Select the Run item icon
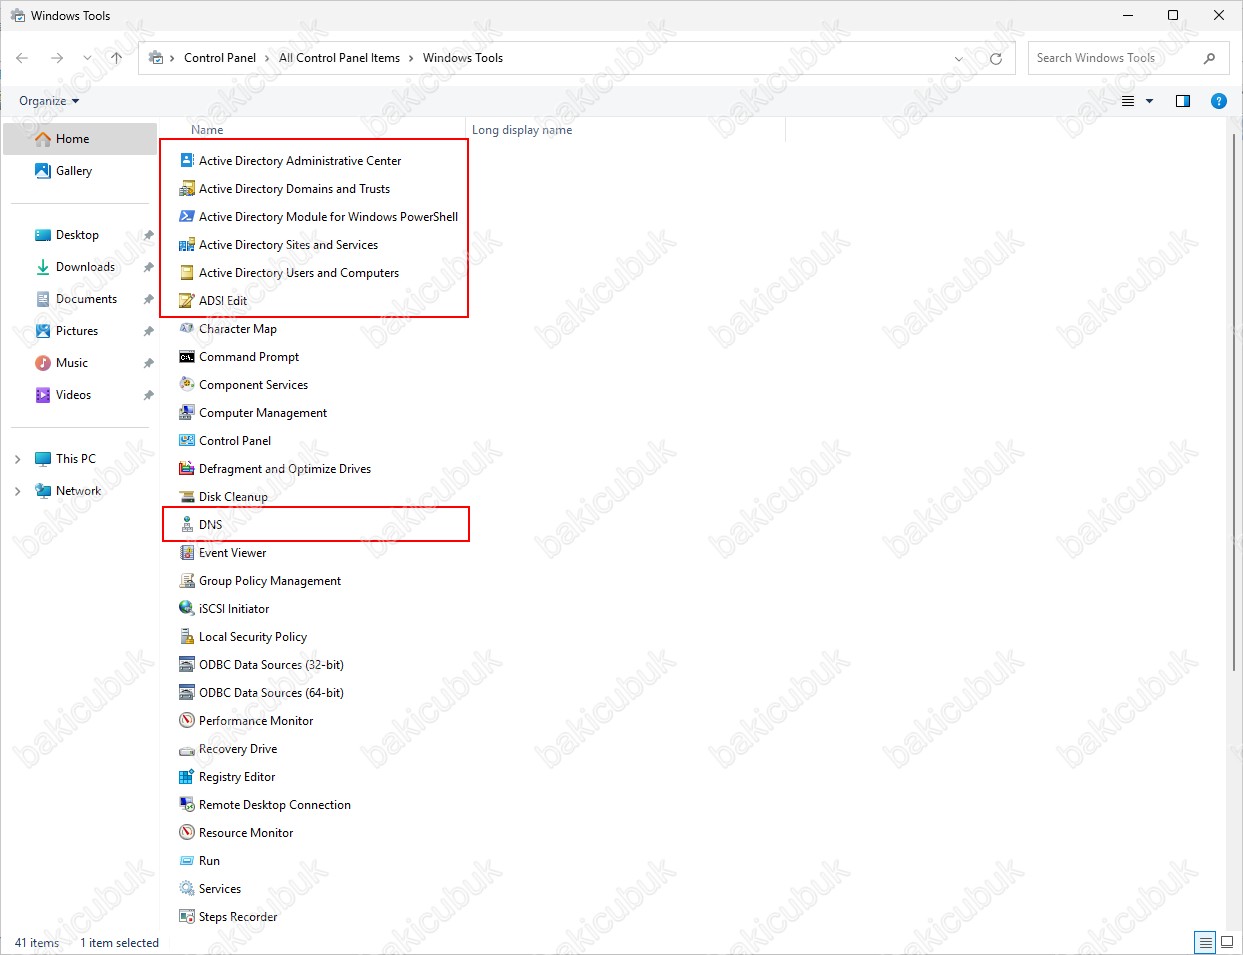1243x955 pixels. (187, 860)
